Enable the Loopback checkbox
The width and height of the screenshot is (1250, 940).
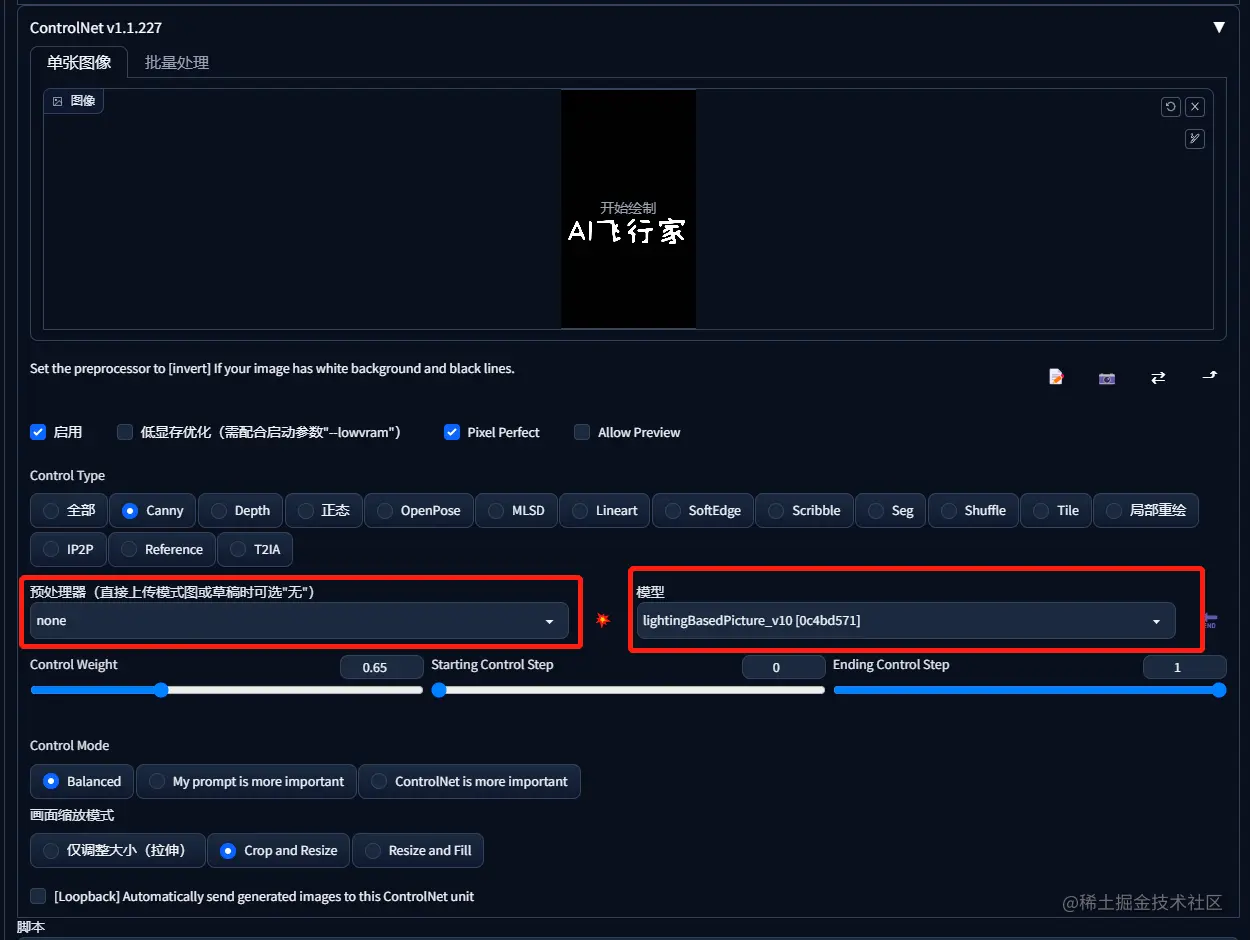coord(38,896)
